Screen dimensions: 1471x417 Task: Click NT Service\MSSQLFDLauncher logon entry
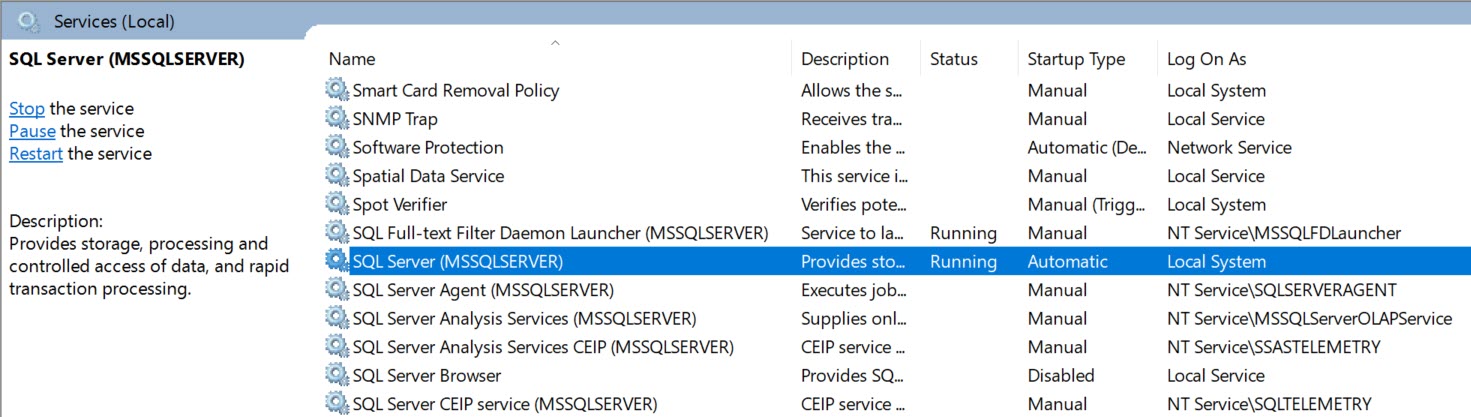[x=1284, y=233]
